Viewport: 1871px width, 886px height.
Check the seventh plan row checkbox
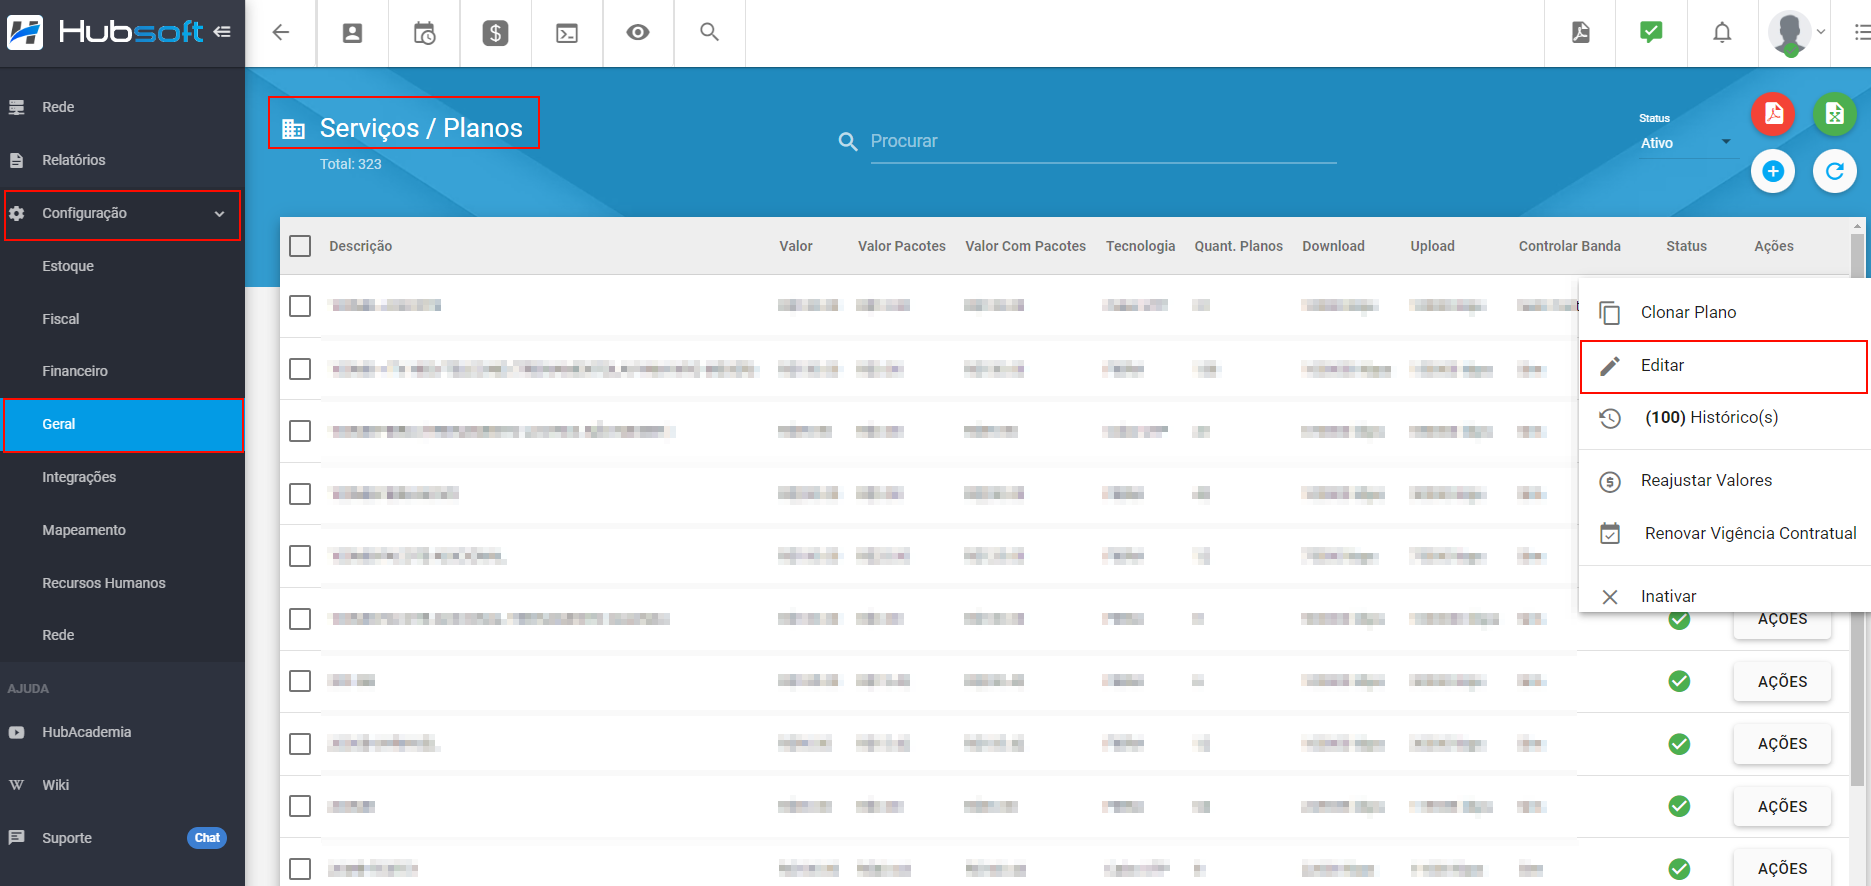click(x=300, y=681)
